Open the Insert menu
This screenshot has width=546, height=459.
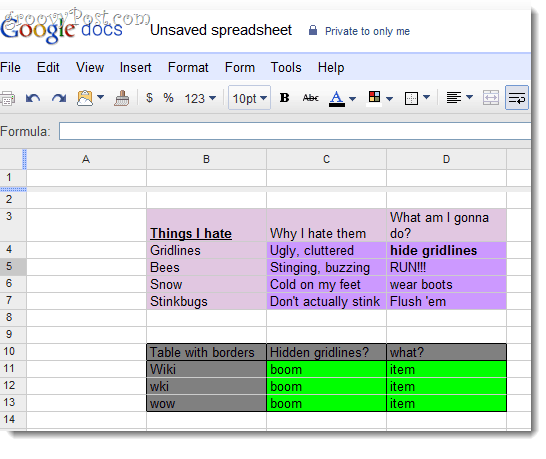(x=135, y=67)
